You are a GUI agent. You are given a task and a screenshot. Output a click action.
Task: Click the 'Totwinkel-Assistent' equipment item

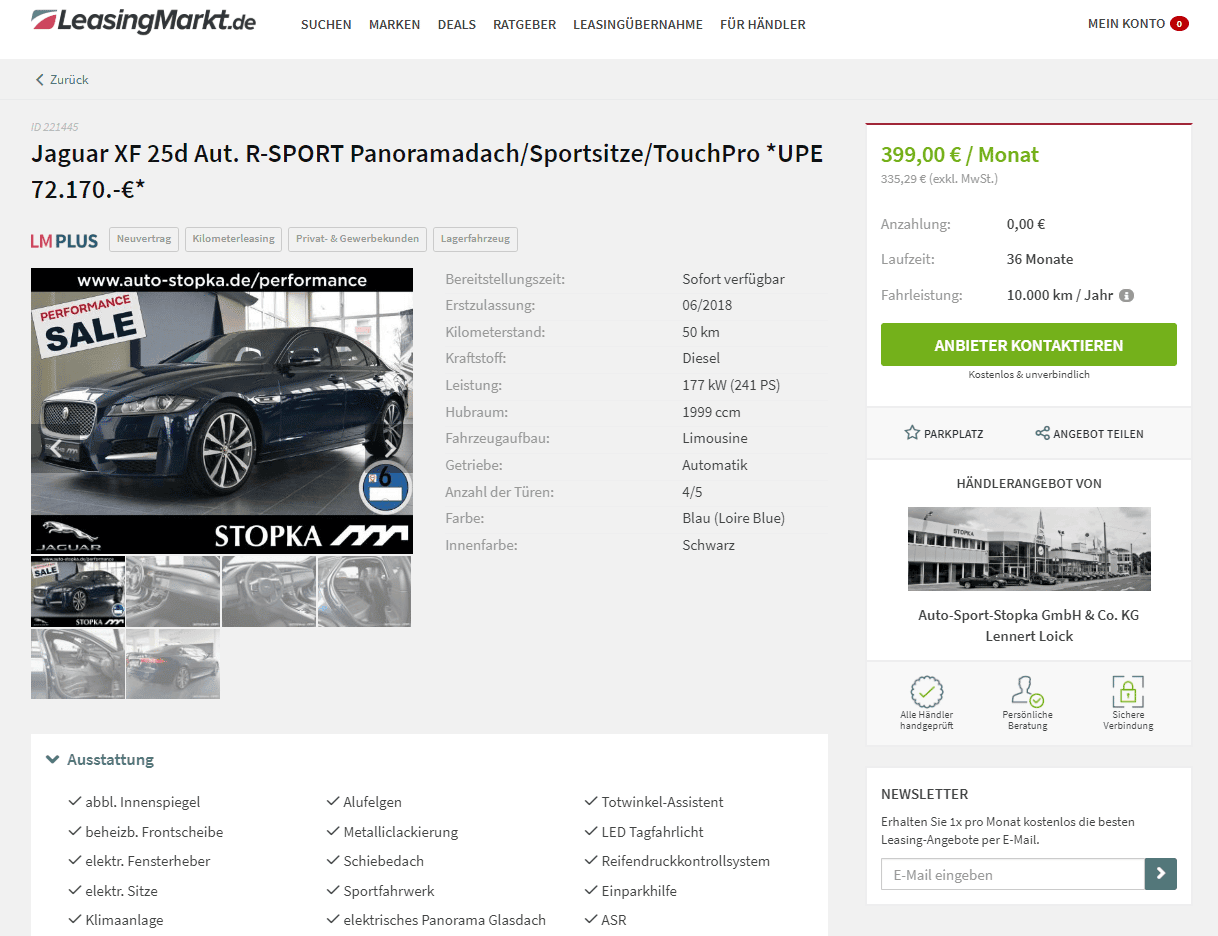point(662,802)
